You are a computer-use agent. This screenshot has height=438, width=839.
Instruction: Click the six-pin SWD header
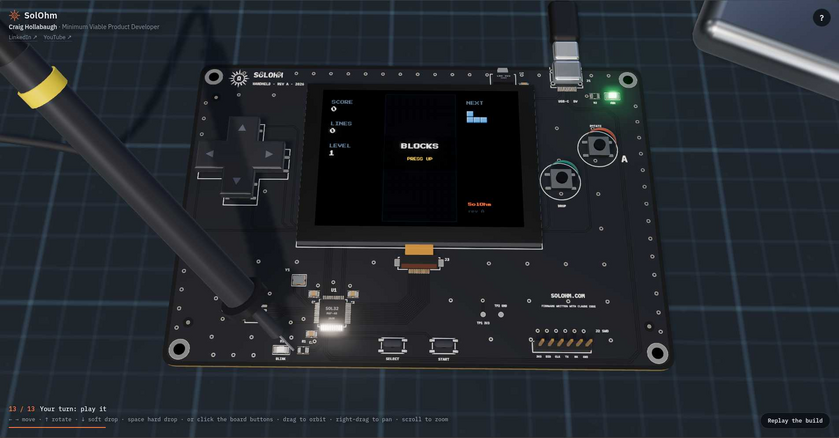(x=563, y=343)
